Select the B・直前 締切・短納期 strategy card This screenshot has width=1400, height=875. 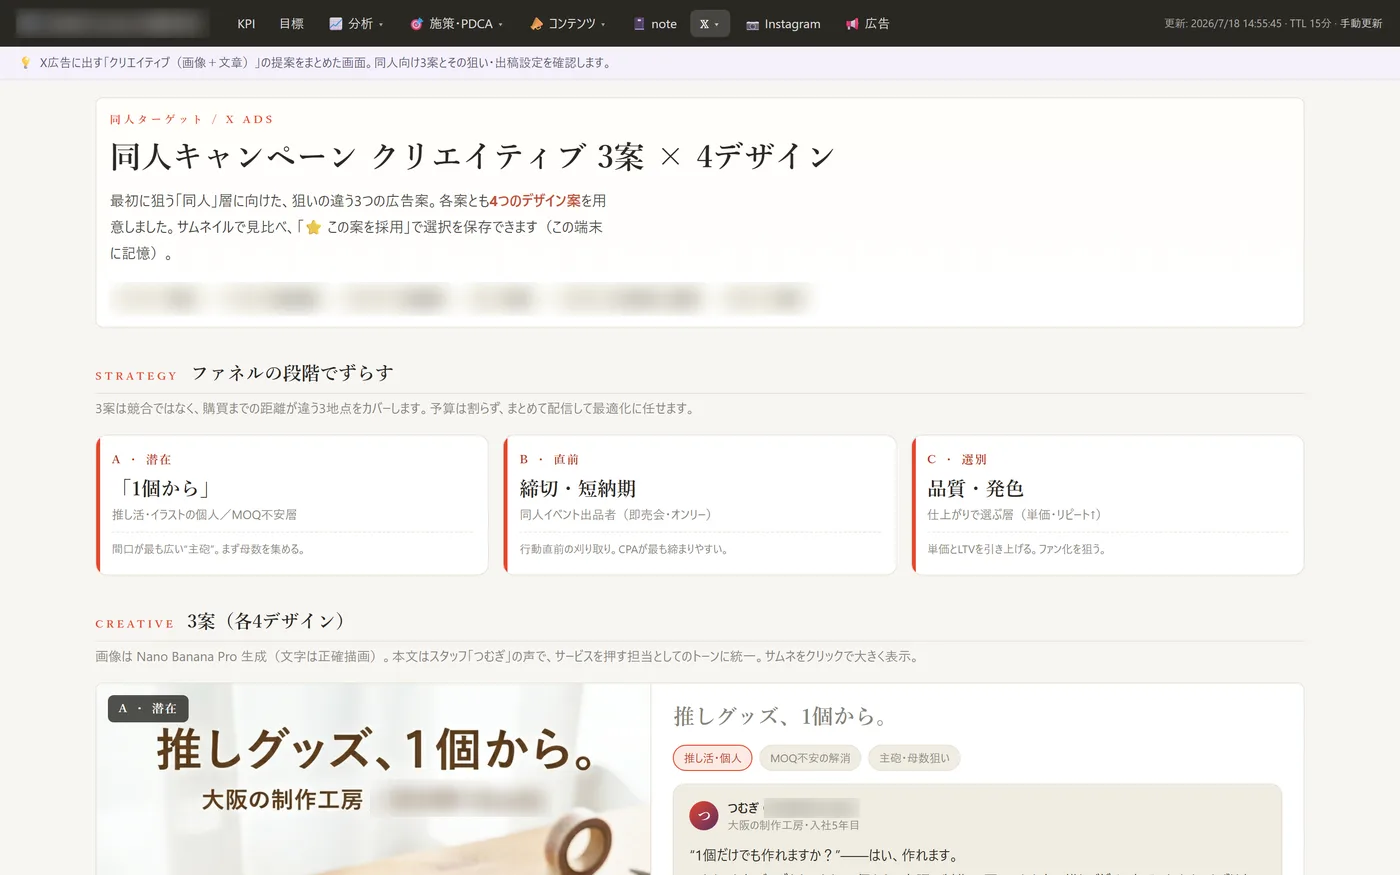point(700,505)
